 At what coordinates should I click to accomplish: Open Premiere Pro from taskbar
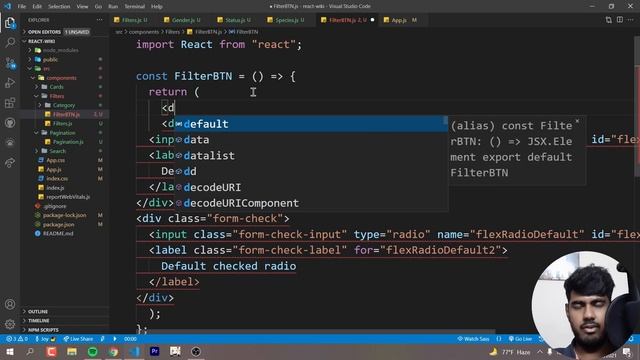click(155, 351)
